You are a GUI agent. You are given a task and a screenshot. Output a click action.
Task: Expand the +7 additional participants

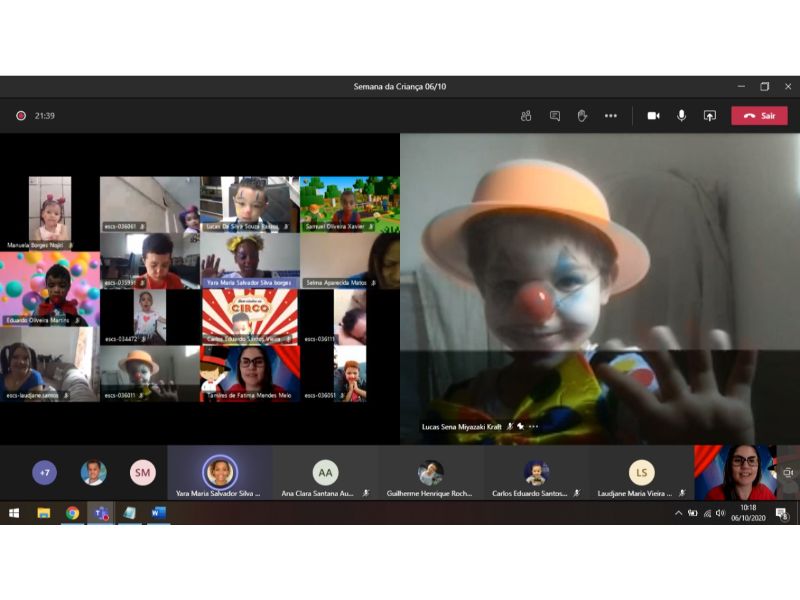click(x=44, y=472)
